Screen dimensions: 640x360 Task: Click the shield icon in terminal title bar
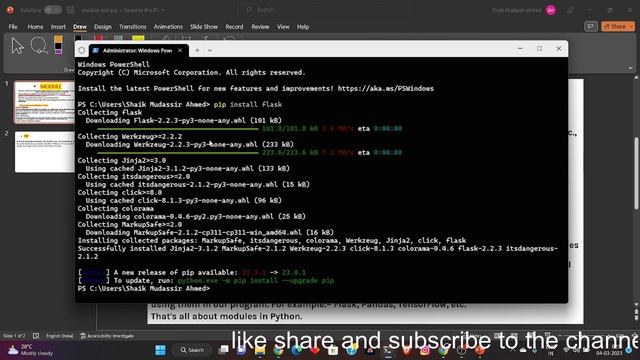(82, 51)
